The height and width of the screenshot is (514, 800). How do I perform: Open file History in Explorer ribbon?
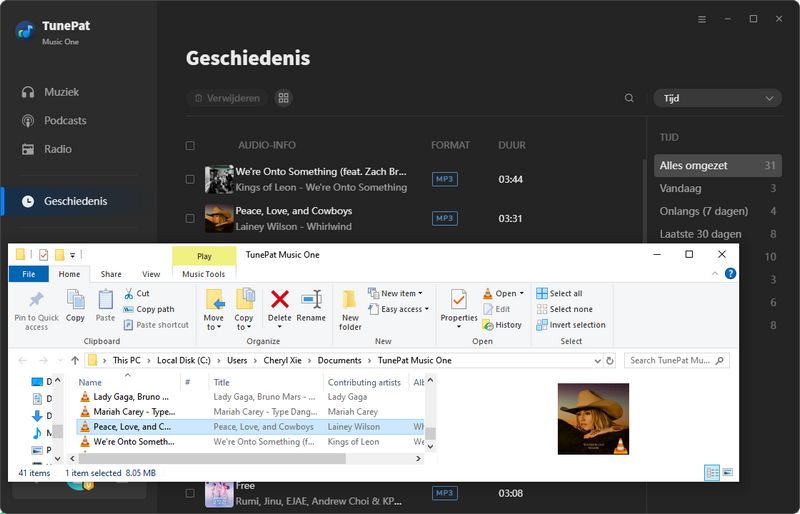coord(502,325)
